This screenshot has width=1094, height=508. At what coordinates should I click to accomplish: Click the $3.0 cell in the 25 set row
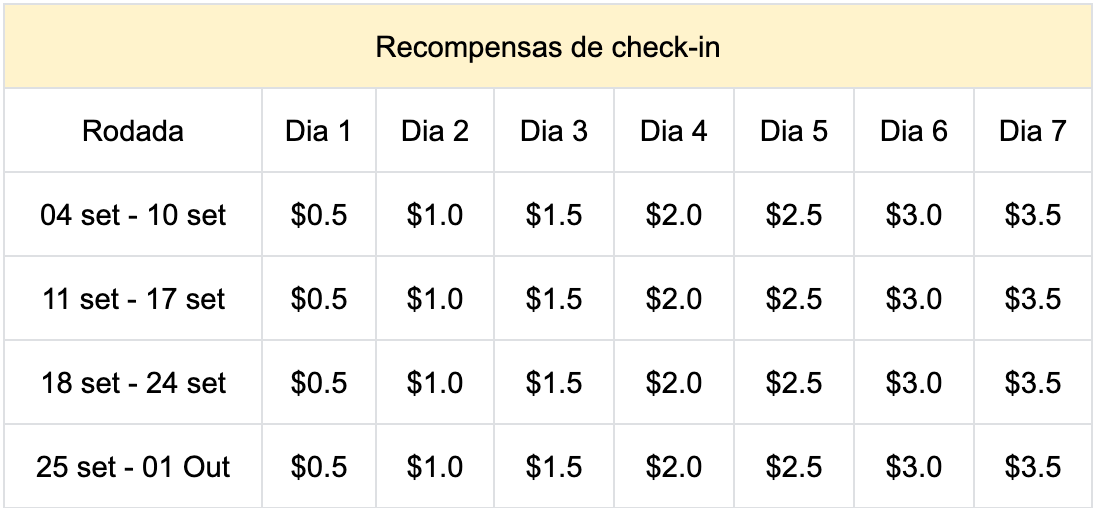point(914,467)
